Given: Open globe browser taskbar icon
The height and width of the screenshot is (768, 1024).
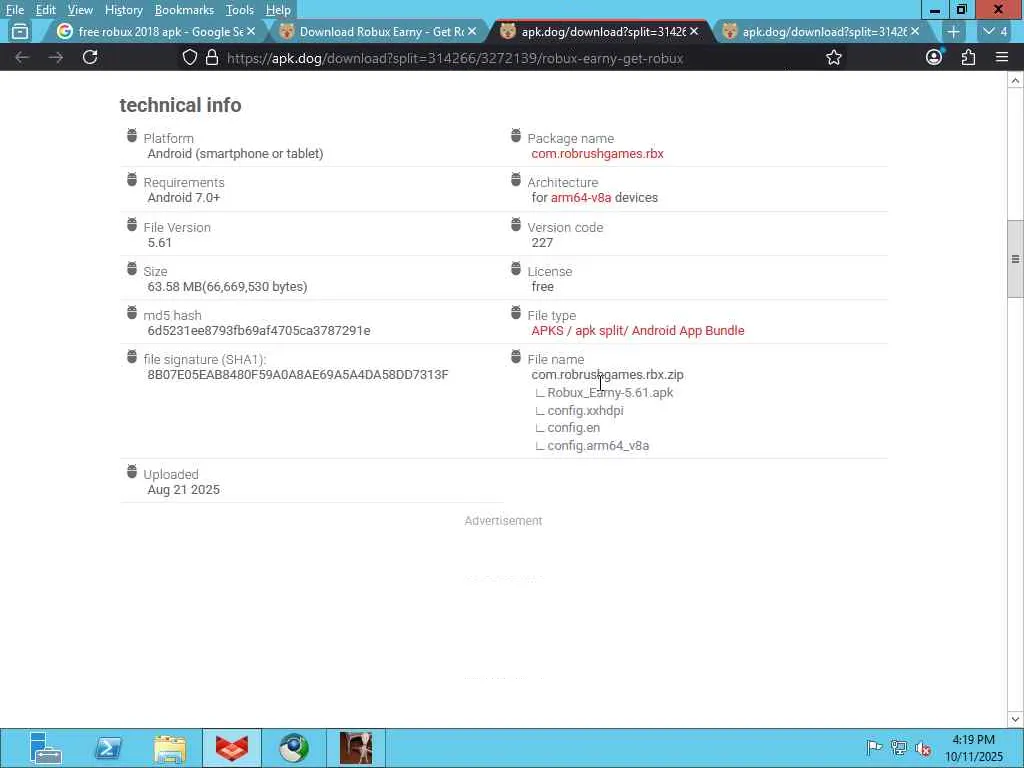Looking at the screenshot, I should (294, 748).
